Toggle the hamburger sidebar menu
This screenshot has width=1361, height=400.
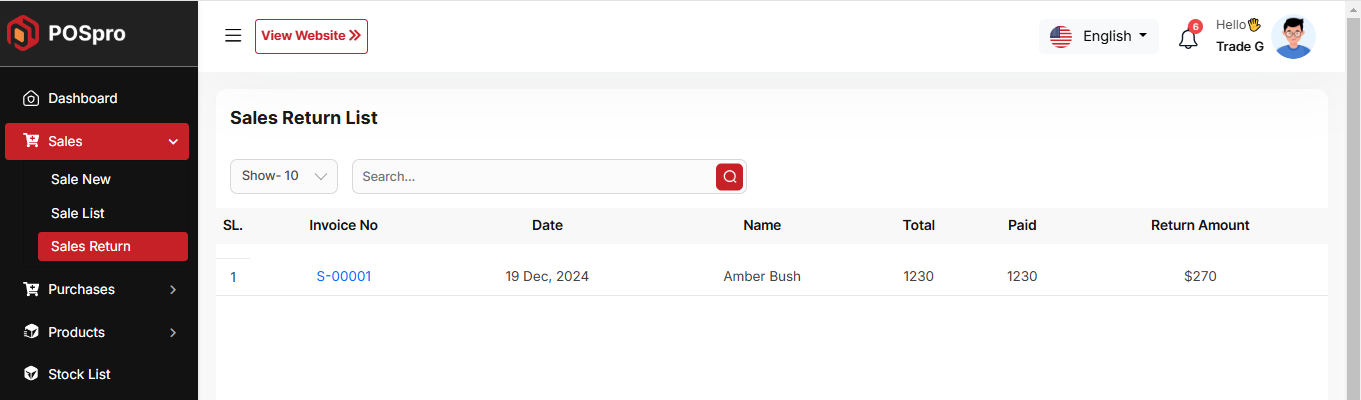[x=233, y=36]
